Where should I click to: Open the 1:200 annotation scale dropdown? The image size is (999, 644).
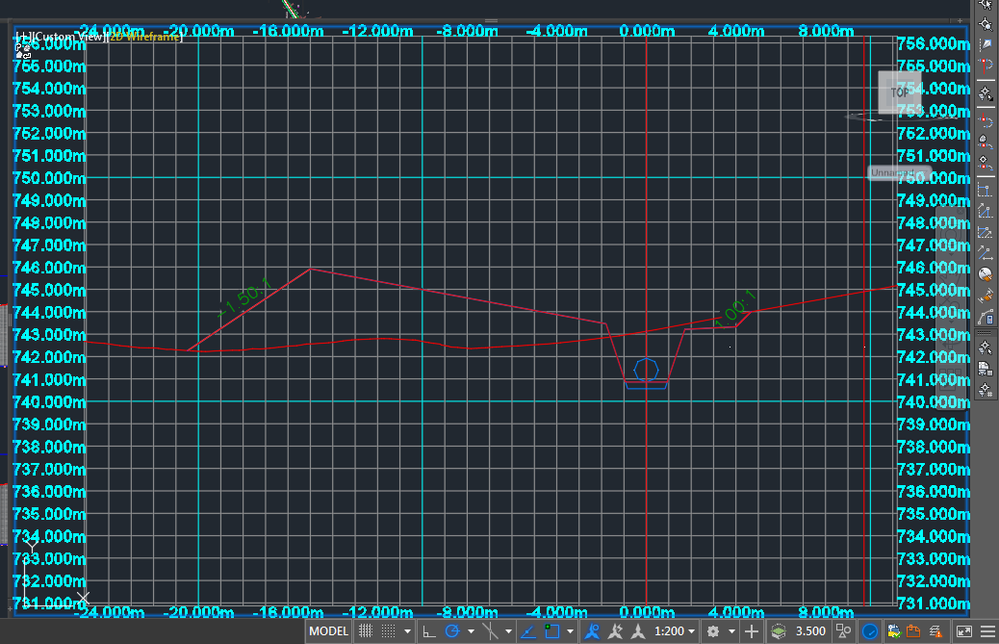pos(674,631)
